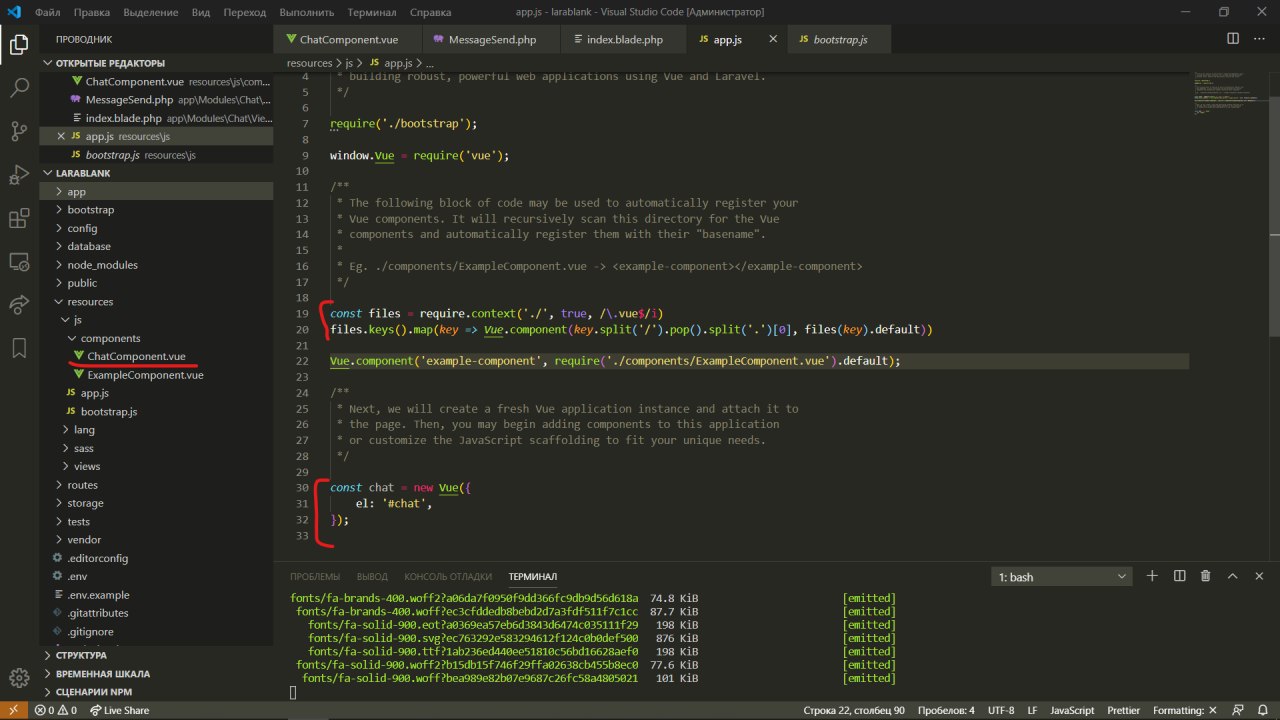Expand the СЦЕНАРИИ NPM section
Screen dimensions: 1280x720
(x=156, y=692)
